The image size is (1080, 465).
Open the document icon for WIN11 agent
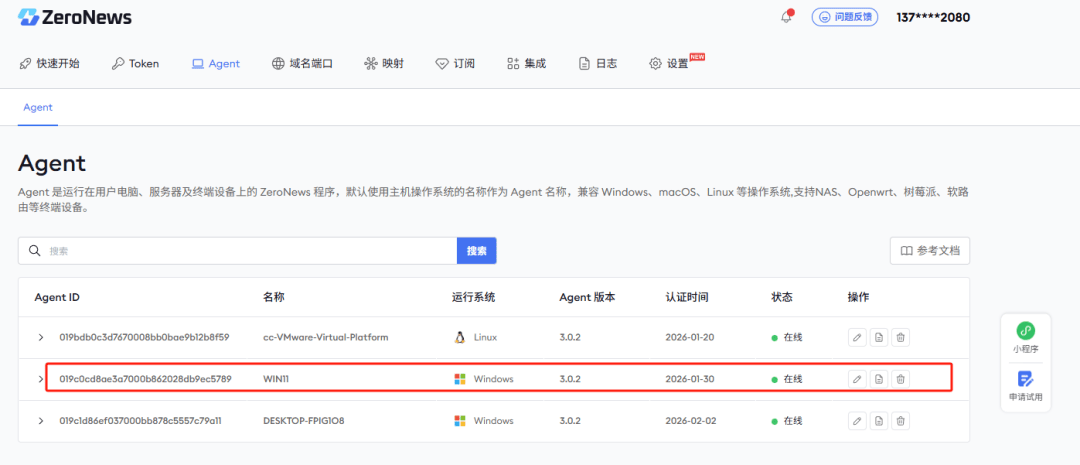pyautogui.click(x=879, y=379)
